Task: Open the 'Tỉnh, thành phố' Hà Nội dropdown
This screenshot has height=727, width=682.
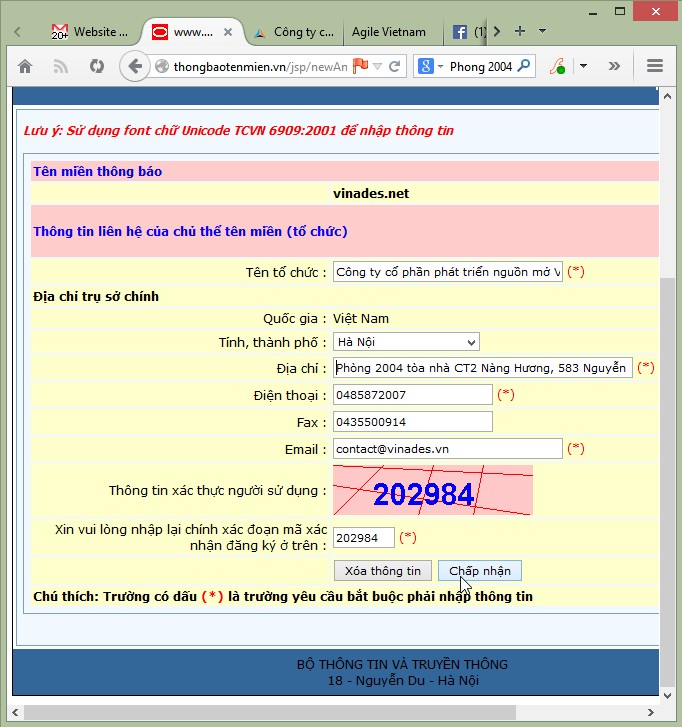Action: [406, 342]
